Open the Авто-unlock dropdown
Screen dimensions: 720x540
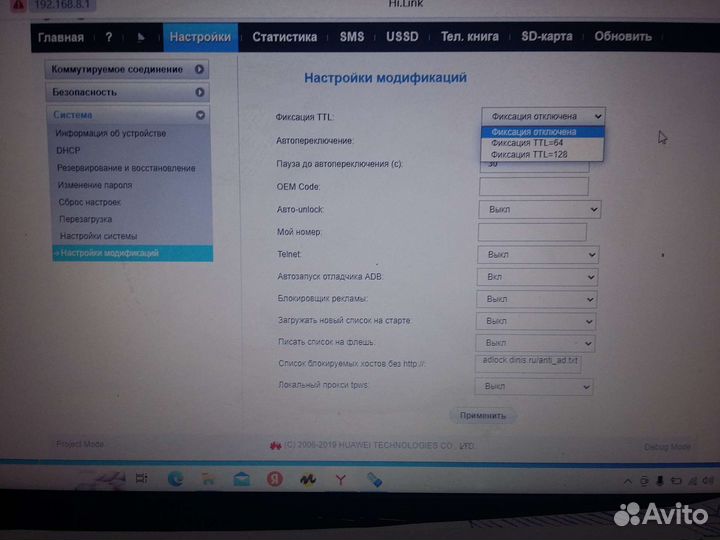point(540,209)
